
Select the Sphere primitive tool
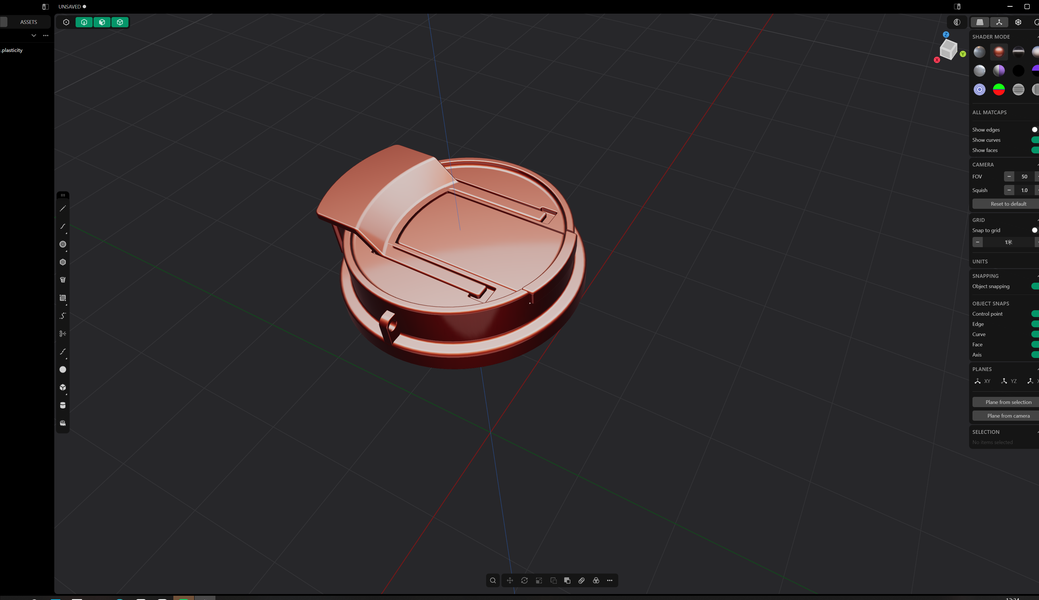63,370
